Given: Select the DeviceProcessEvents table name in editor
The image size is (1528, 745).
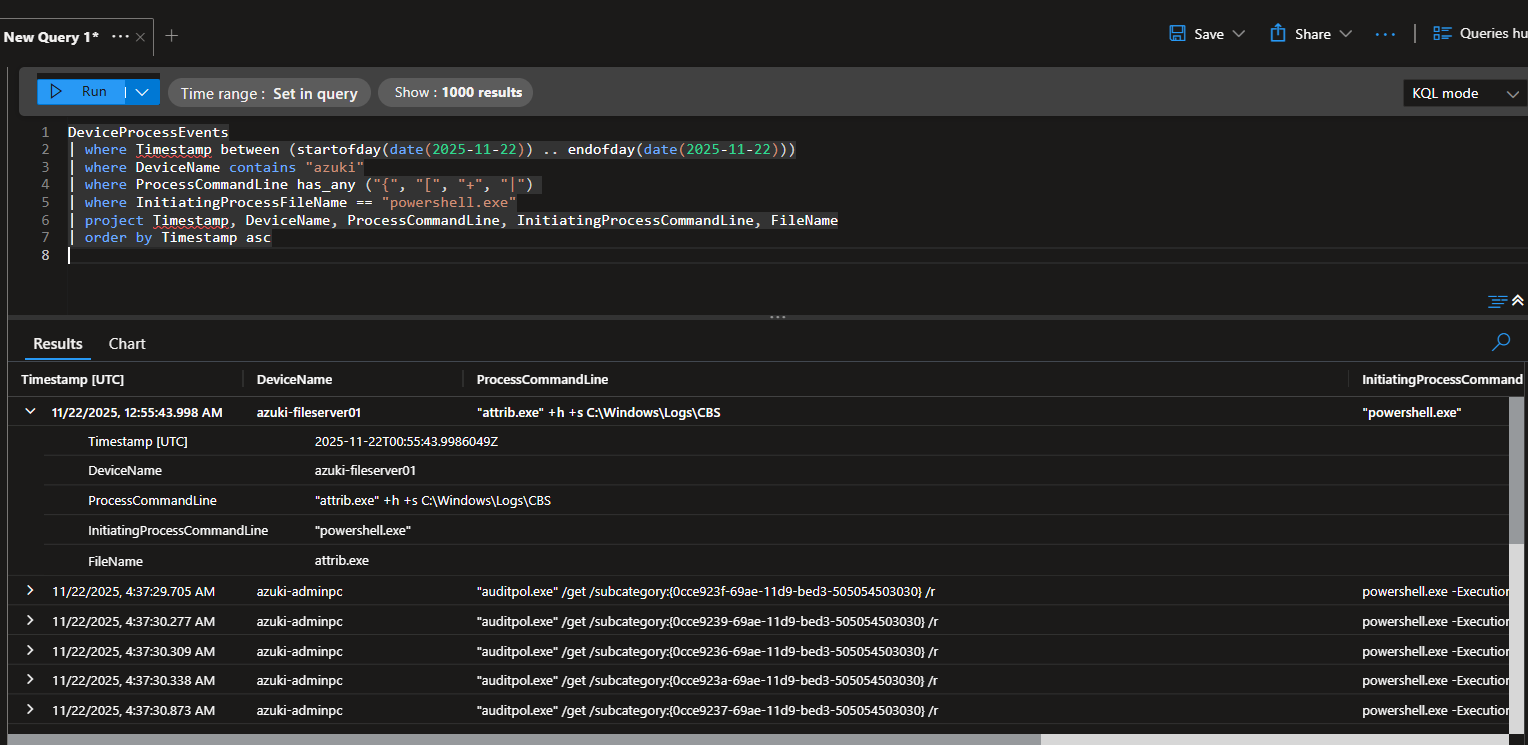Looking at the screenshot, I should click(x=148, y=132).
